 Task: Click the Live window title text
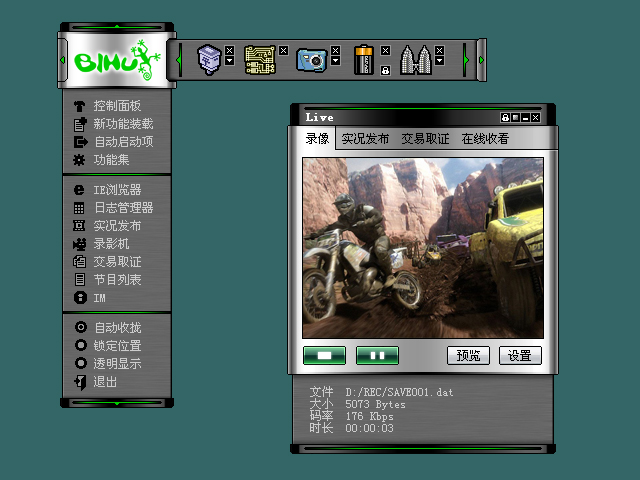(320, 118)
